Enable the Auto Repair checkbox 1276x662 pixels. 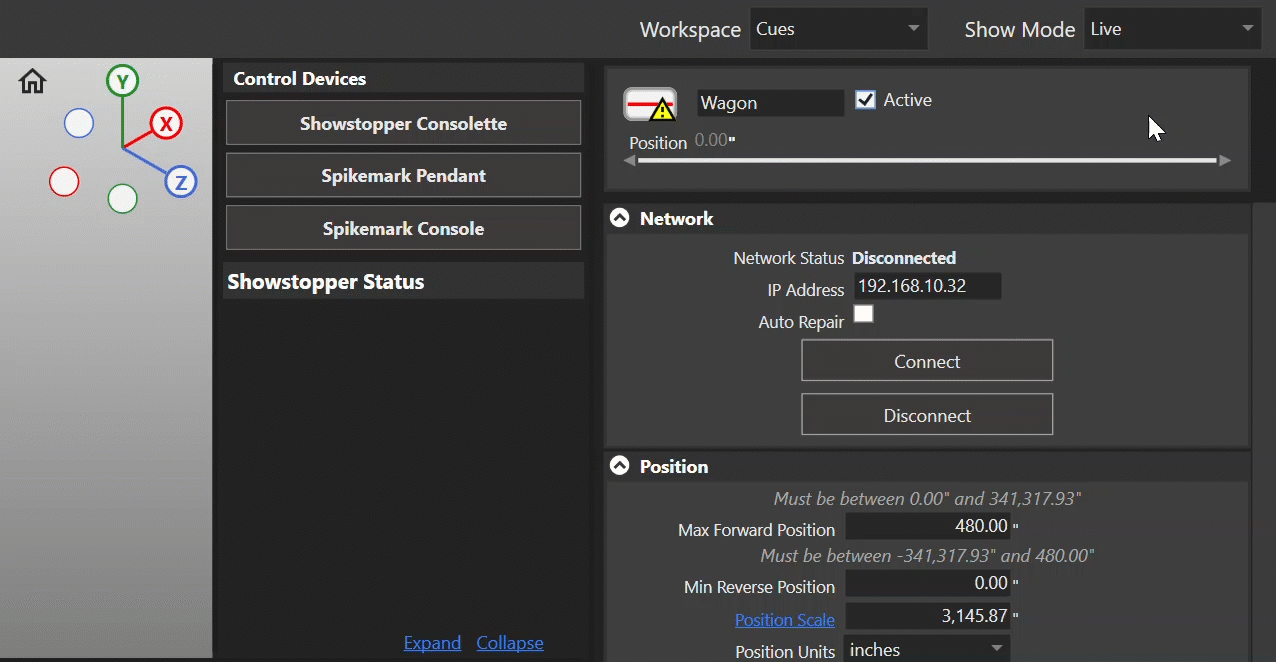(x=863, y=314)
